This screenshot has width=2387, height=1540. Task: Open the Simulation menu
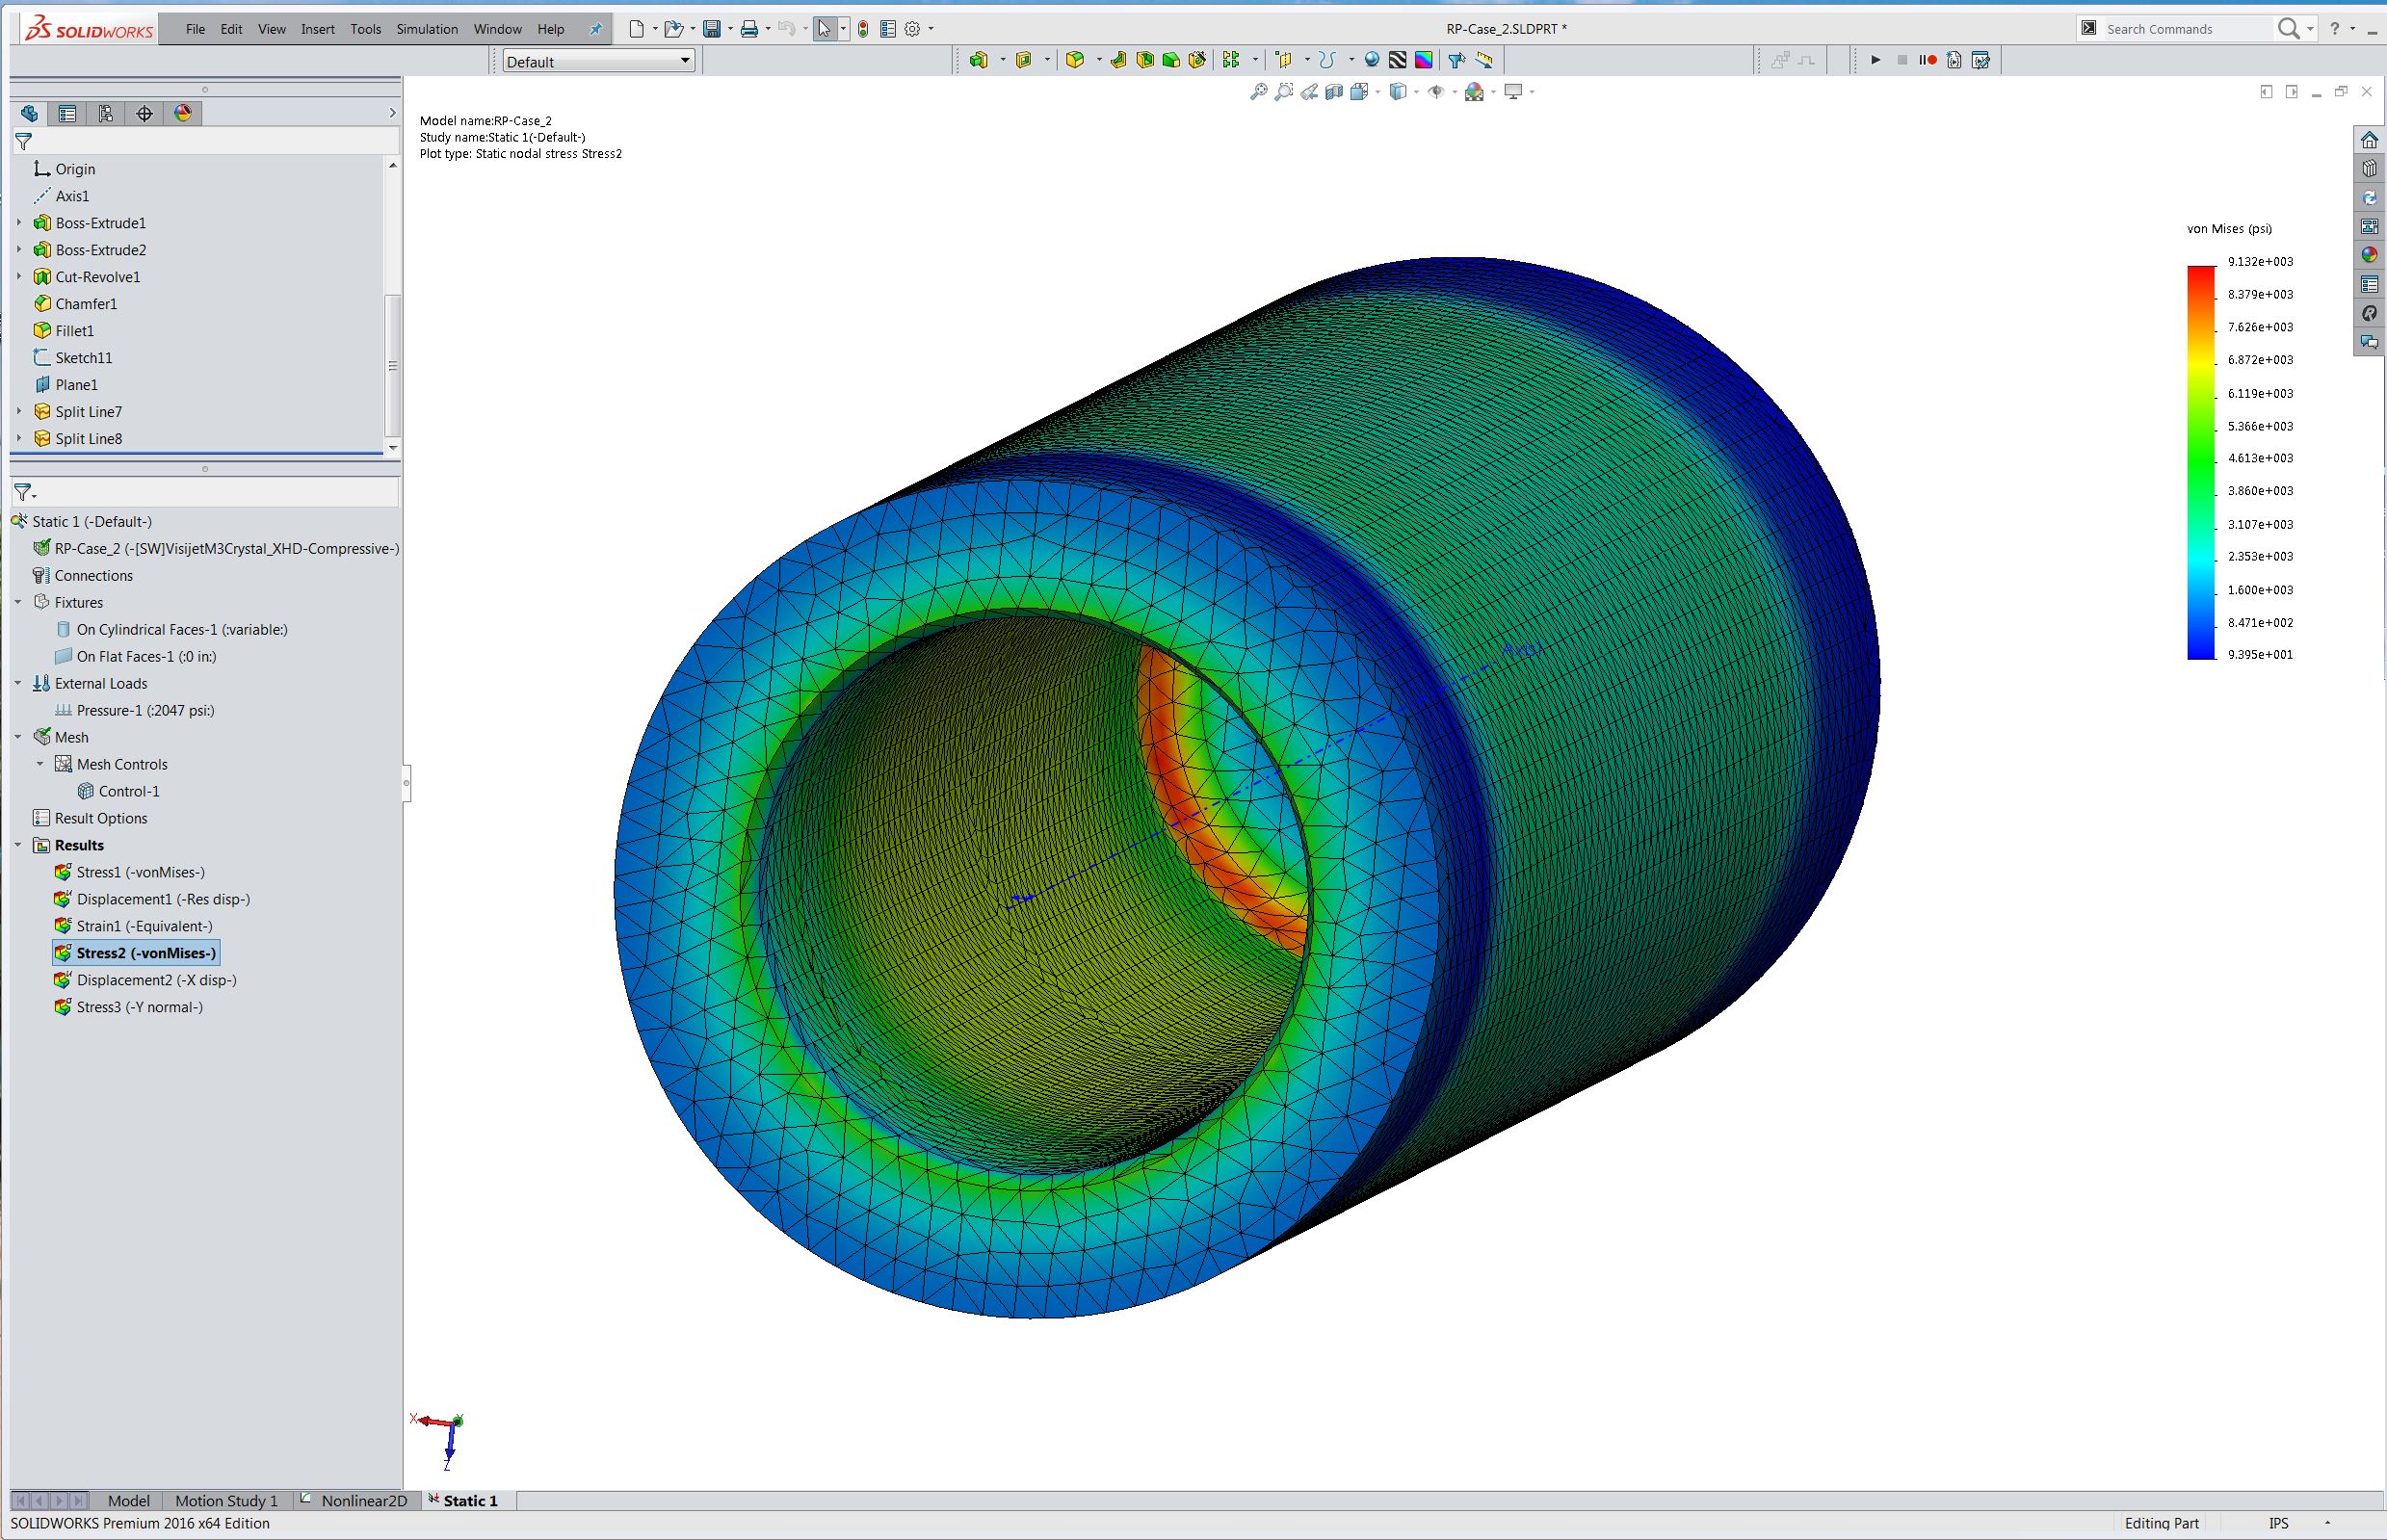427,29
